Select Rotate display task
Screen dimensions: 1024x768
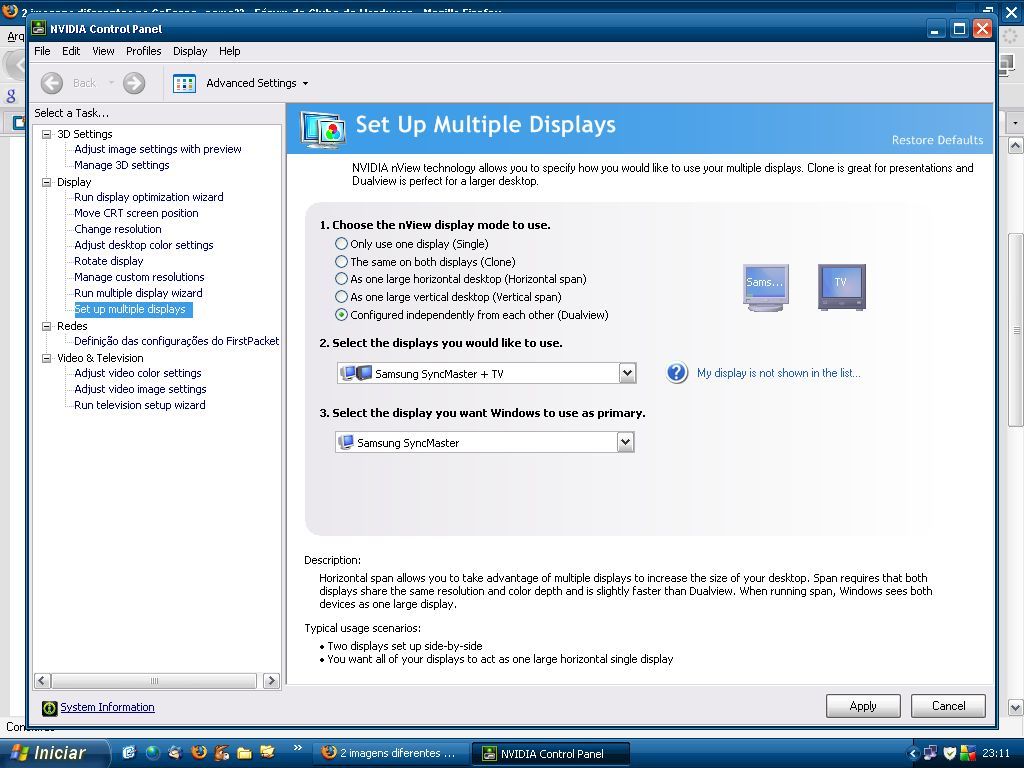tap(108, 261)
